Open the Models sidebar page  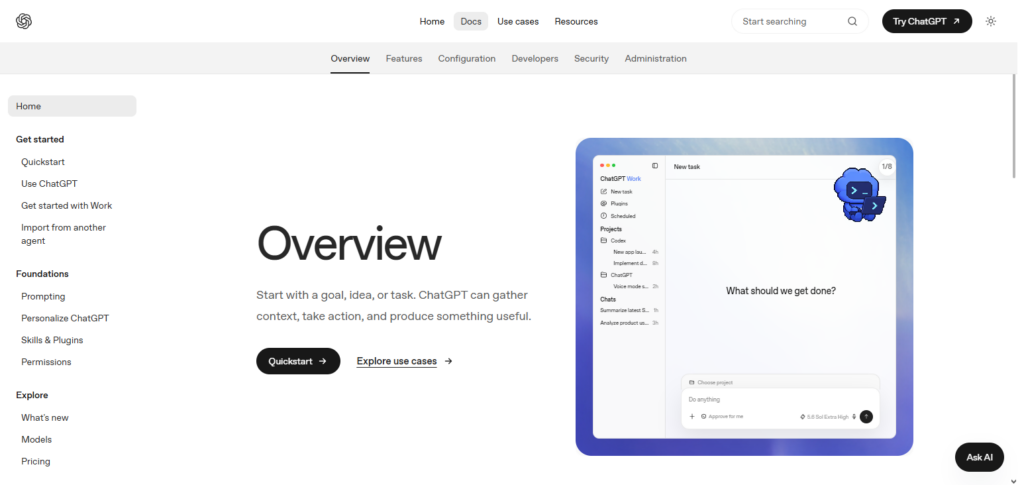[36, 439]
